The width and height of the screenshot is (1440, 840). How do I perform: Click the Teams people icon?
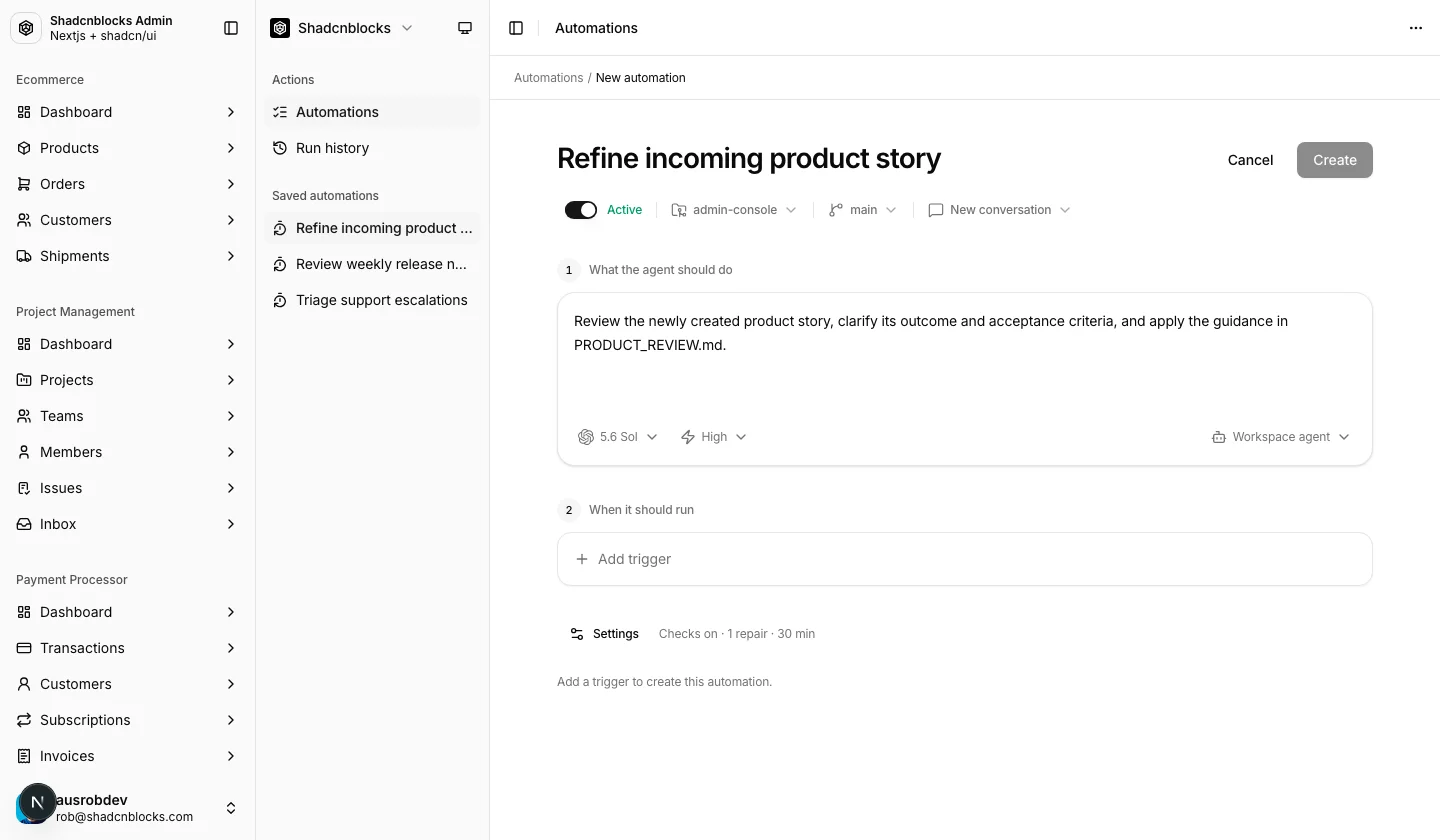(x=24, y=416)
